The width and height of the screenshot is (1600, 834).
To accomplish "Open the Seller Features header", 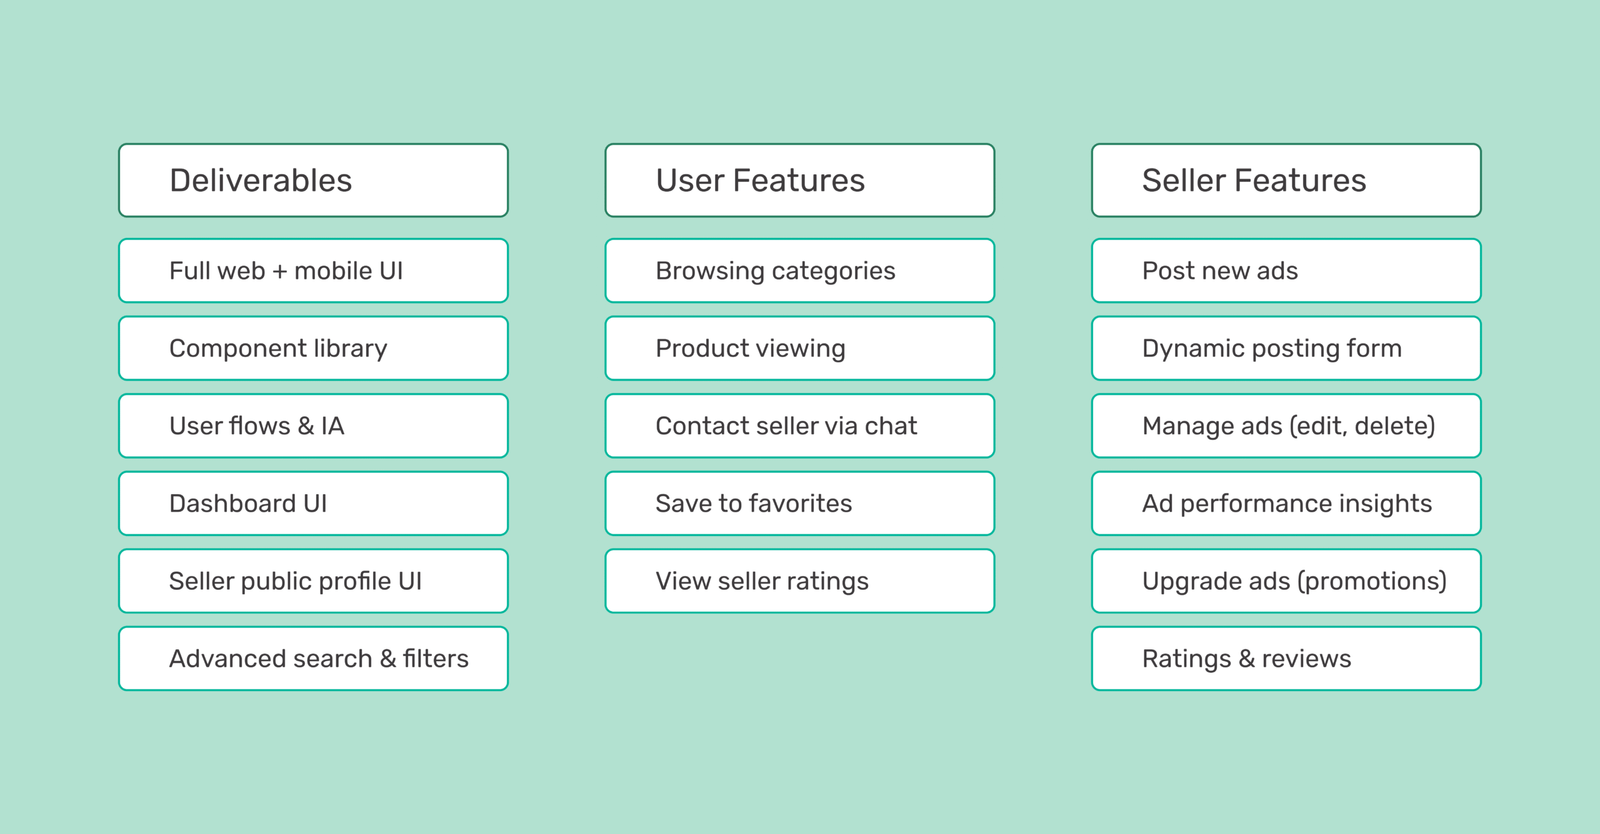I will click(1285, 180).
